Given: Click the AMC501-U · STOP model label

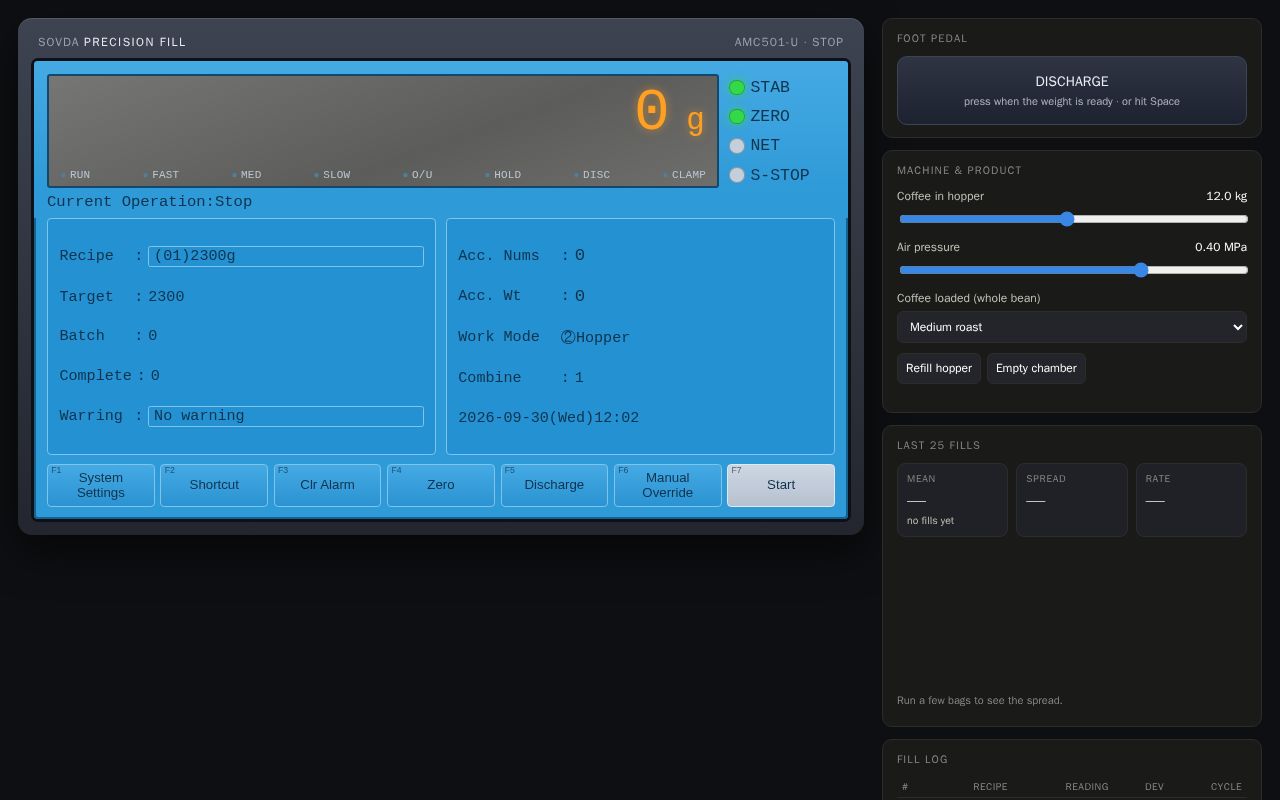Looking at the screenshot, I should click(x=789, y=42).
